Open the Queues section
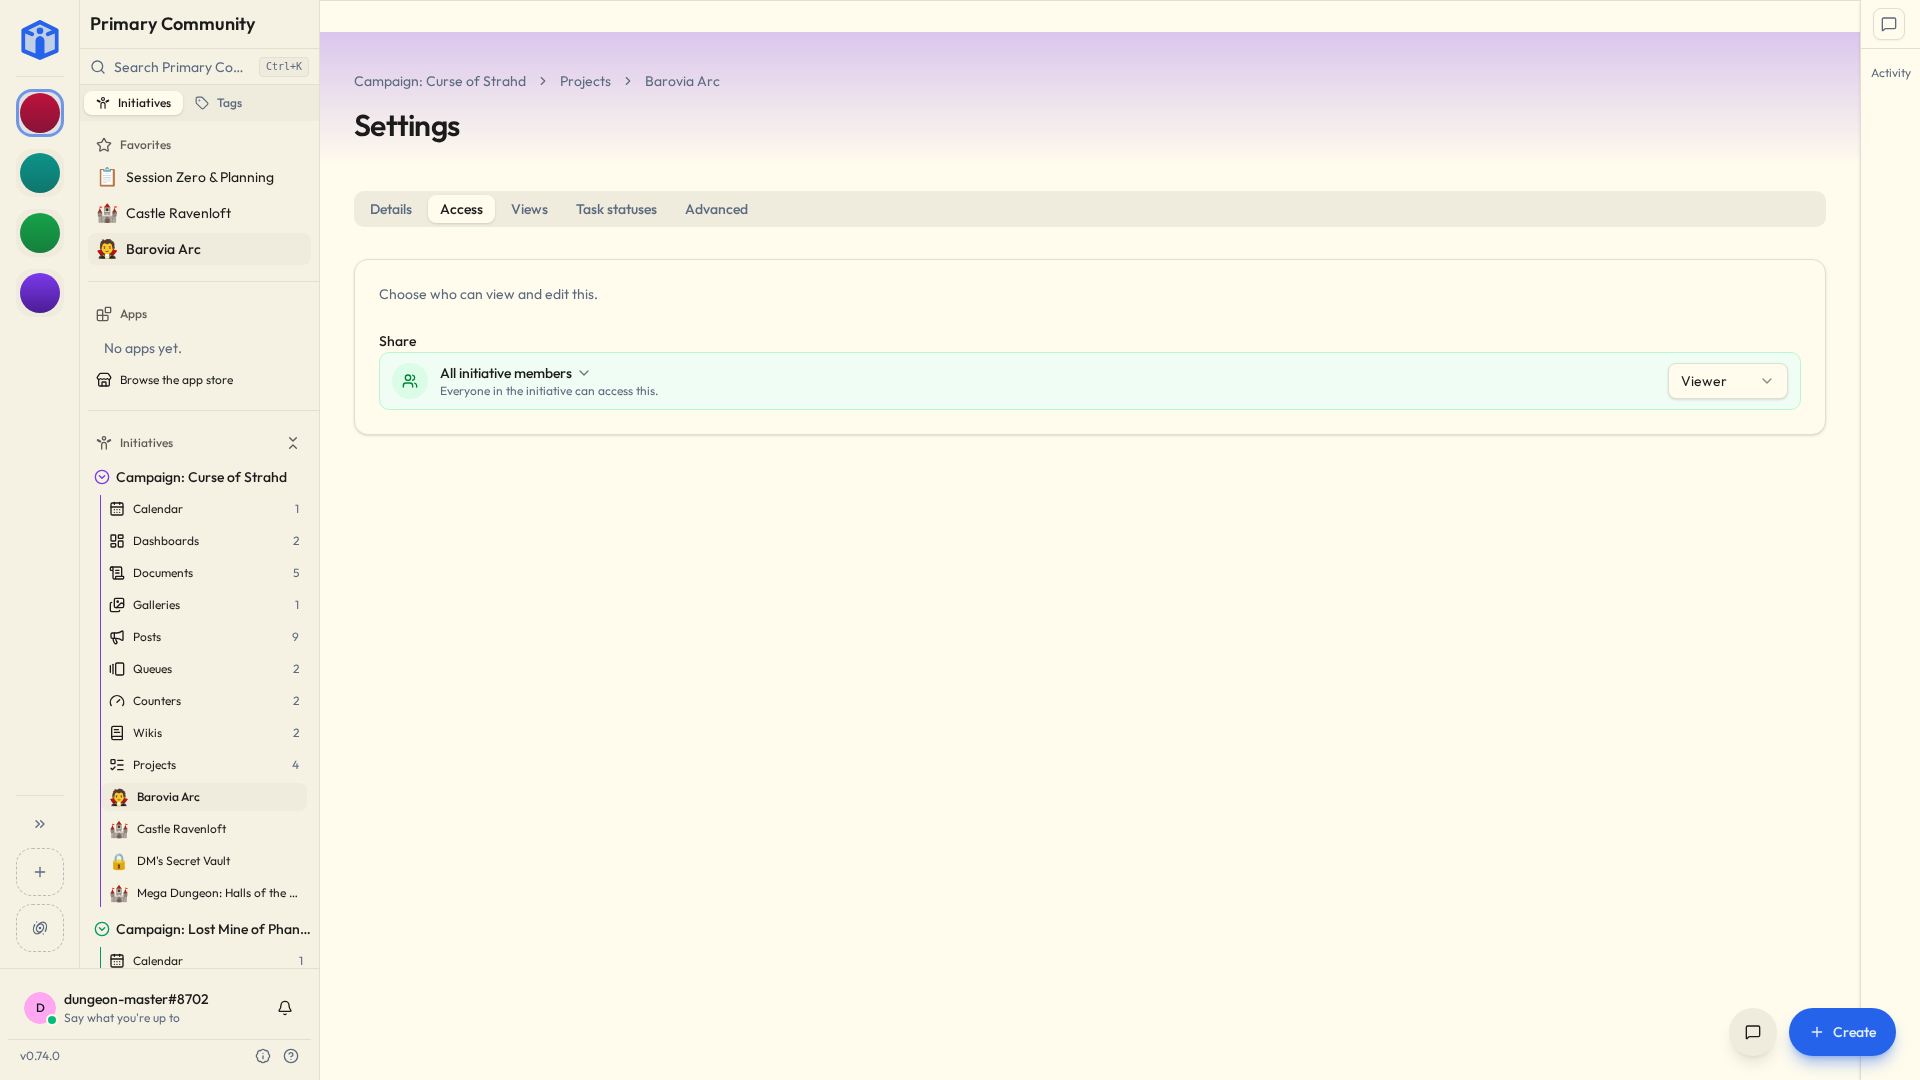Image resolution: width=1920 pixels, height=1080 pixels. (x=205, y=669)
